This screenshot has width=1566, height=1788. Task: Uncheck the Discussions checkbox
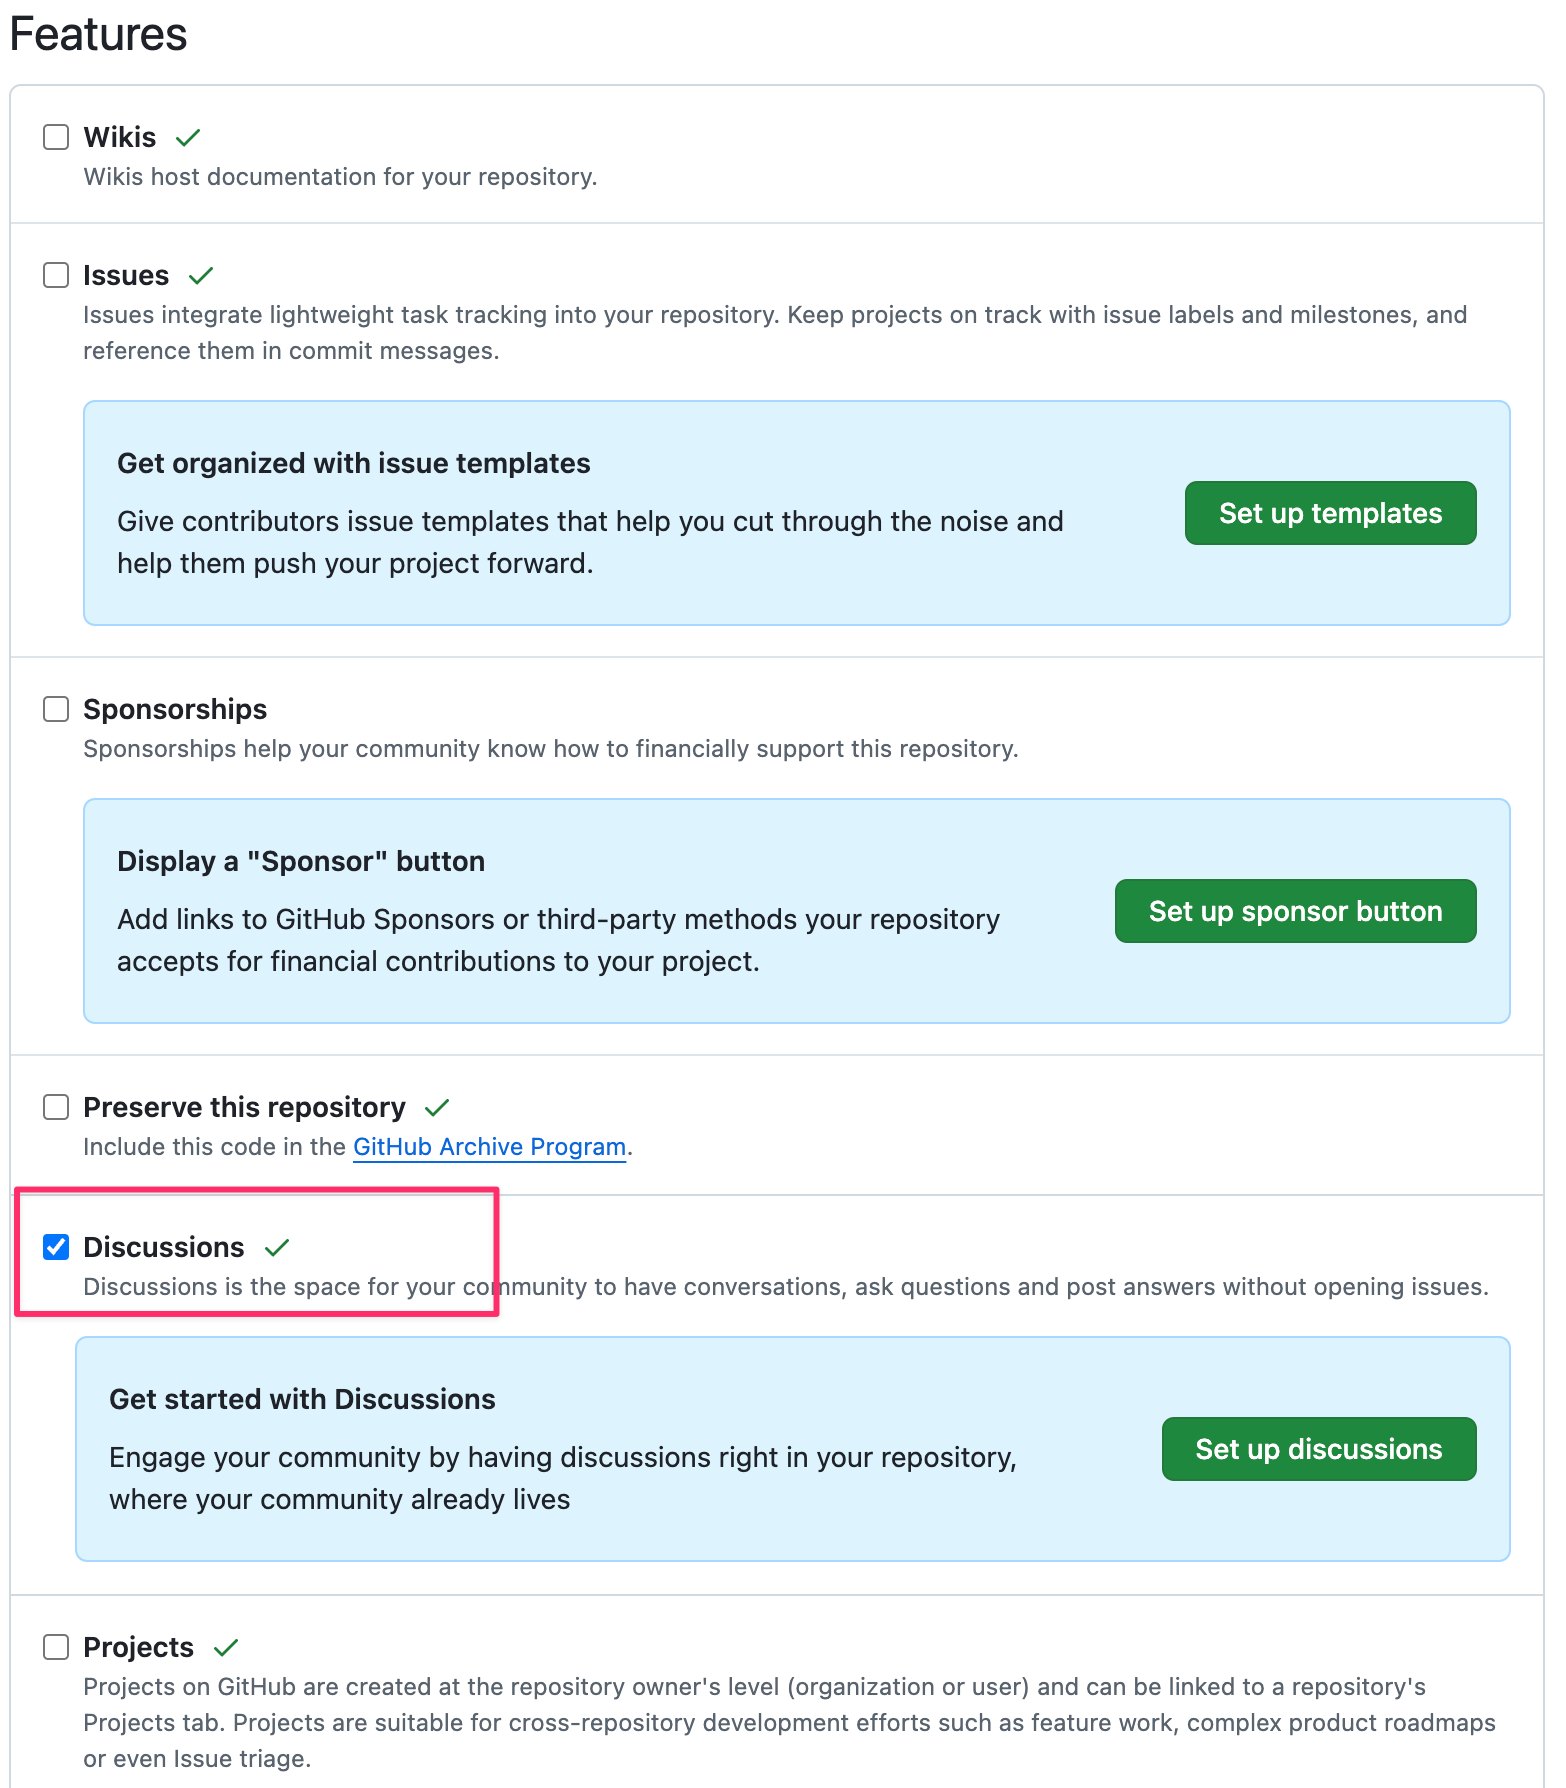coord(56,1247)
